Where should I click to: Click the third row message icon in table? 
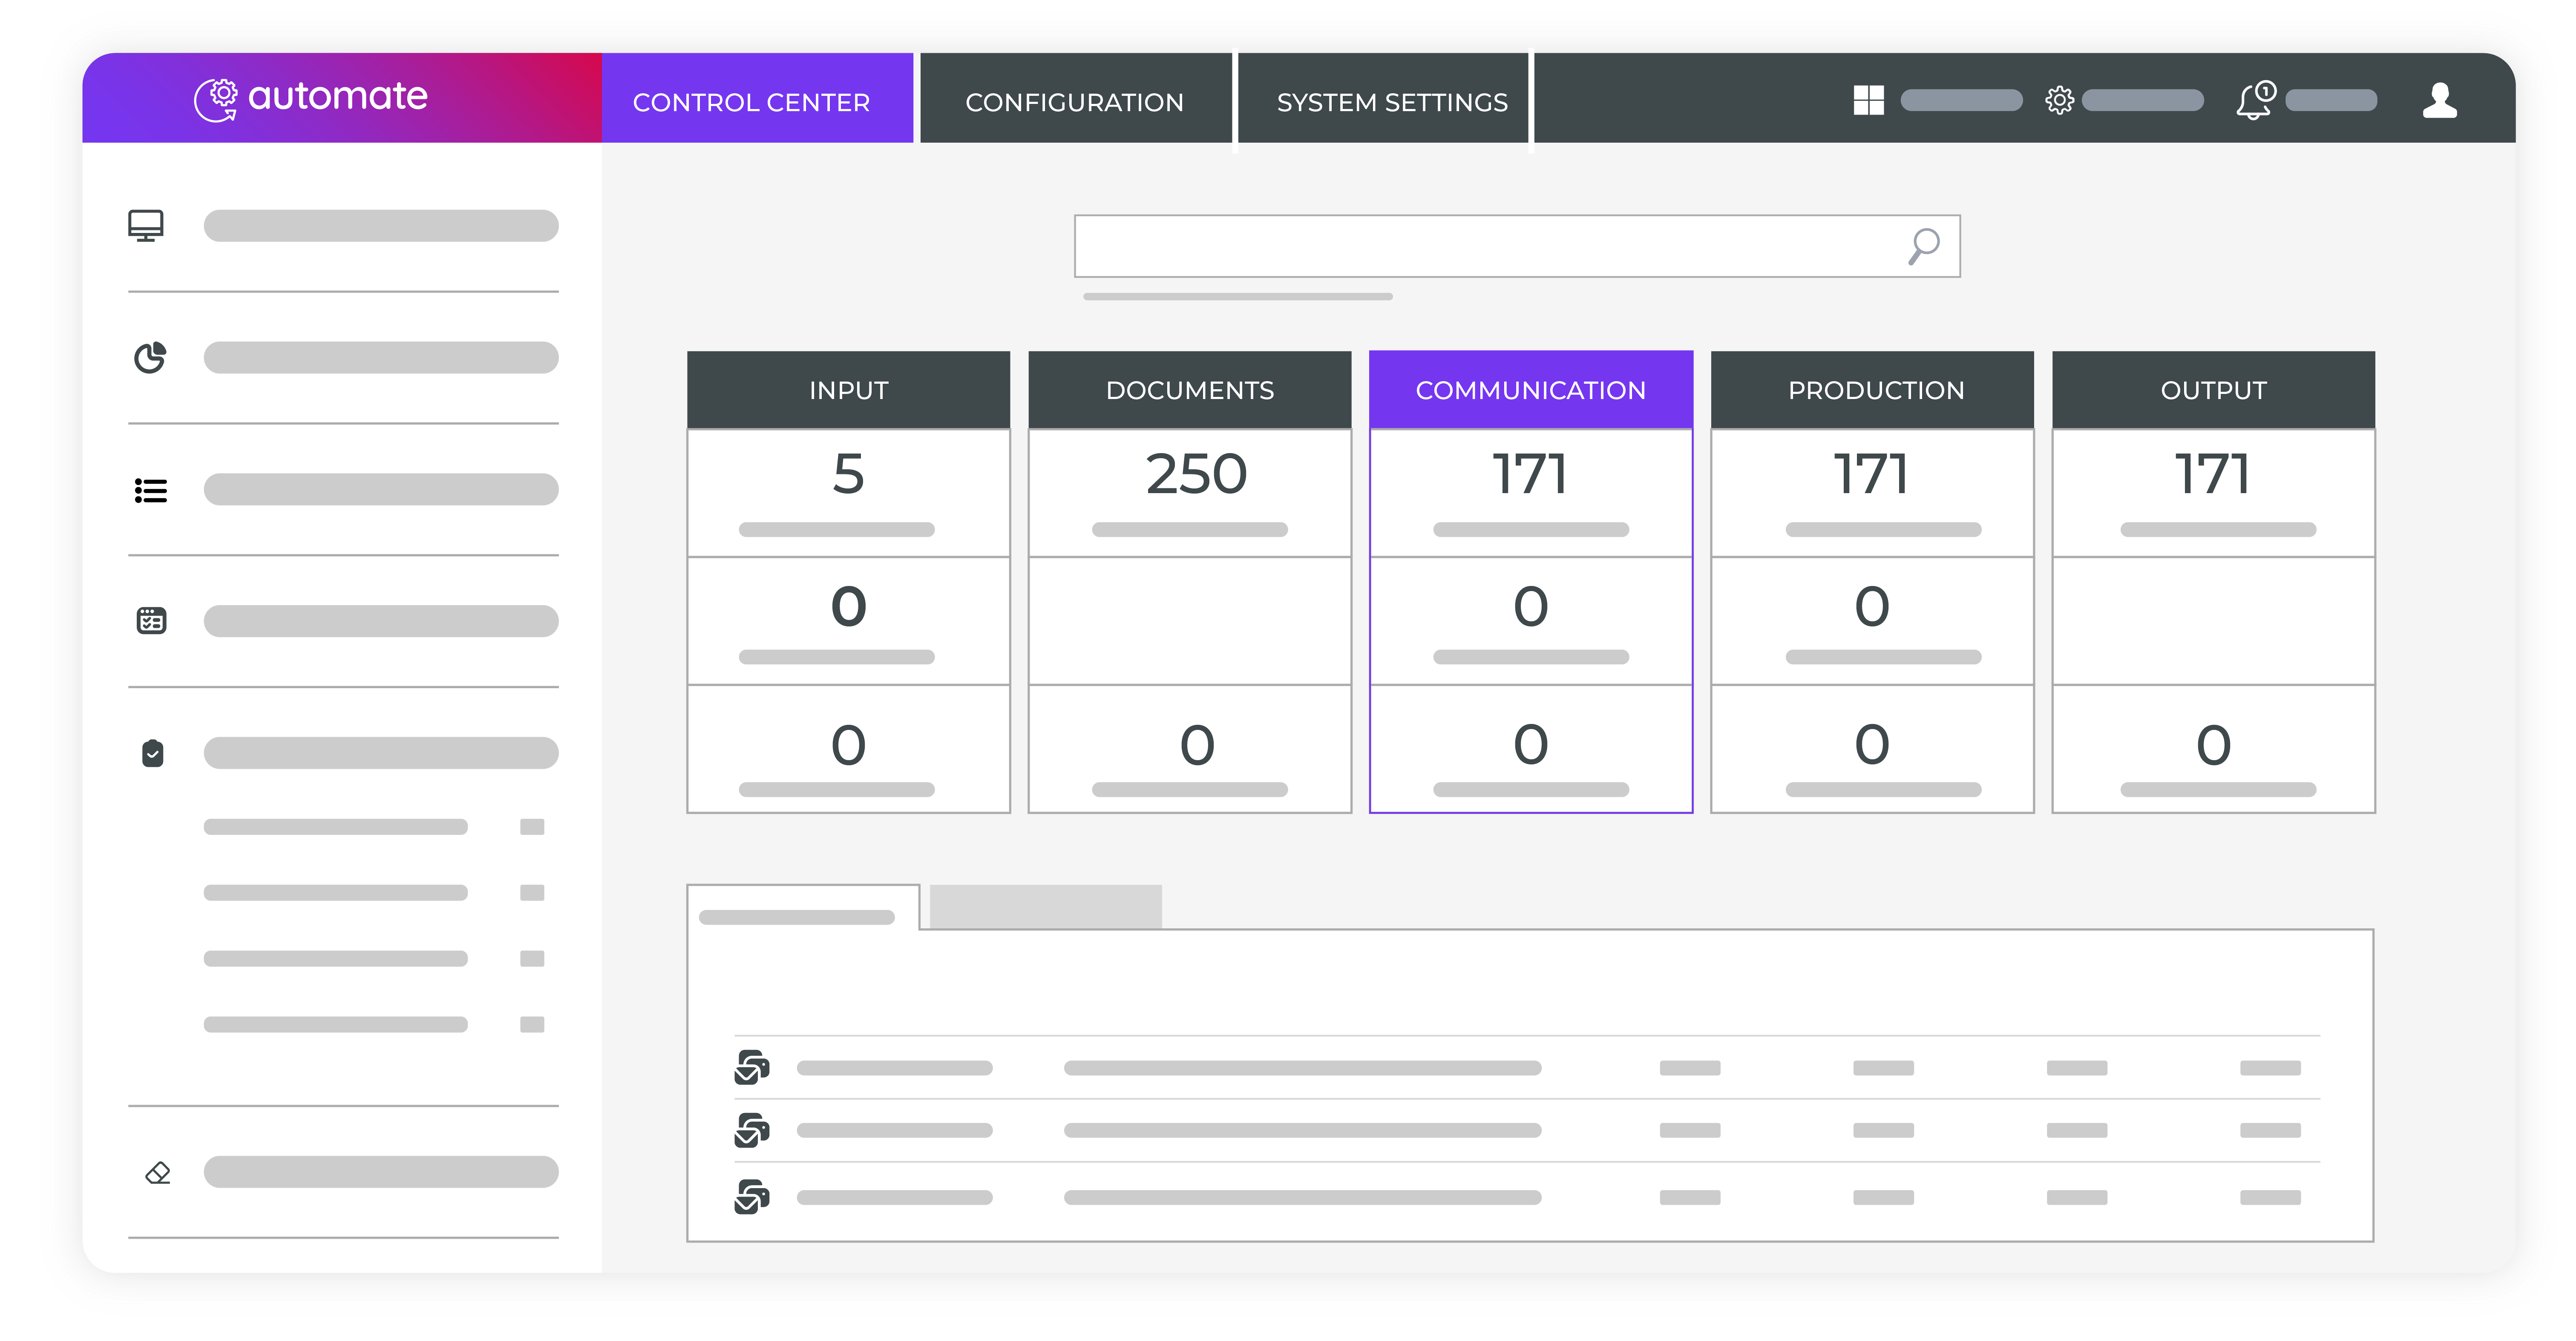tap(752, 1196)
